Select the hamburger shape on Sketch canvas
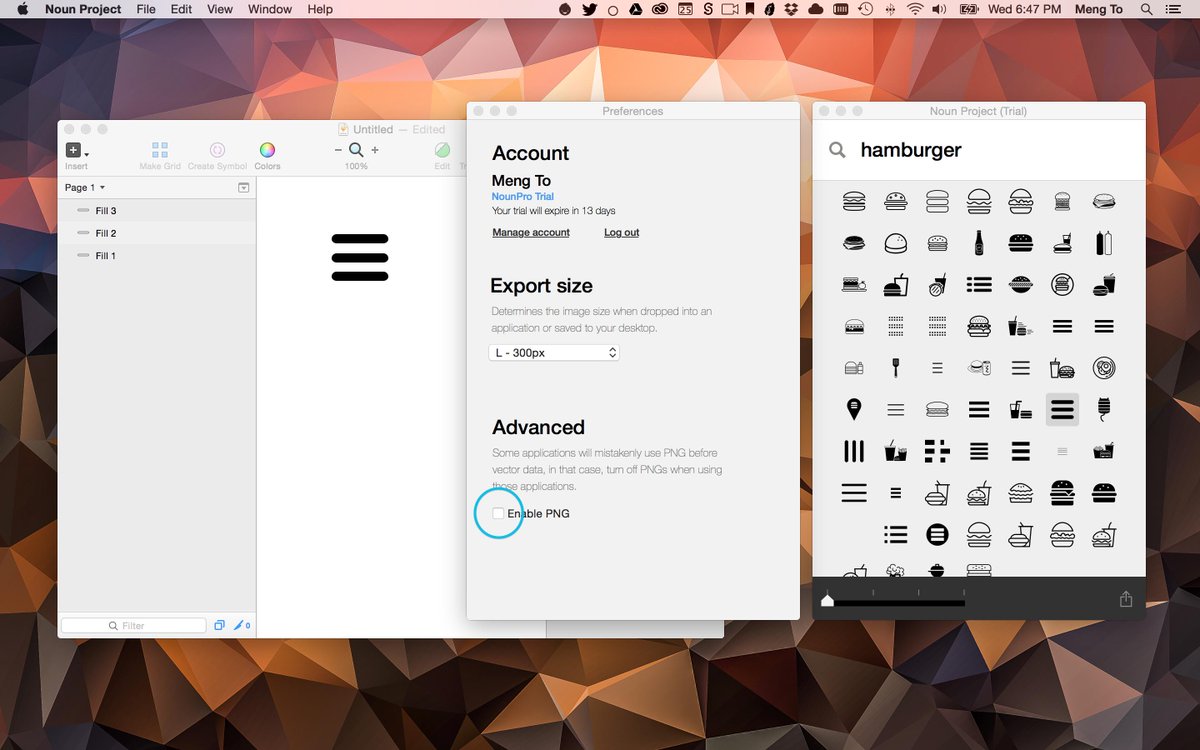 coord(360,257)
